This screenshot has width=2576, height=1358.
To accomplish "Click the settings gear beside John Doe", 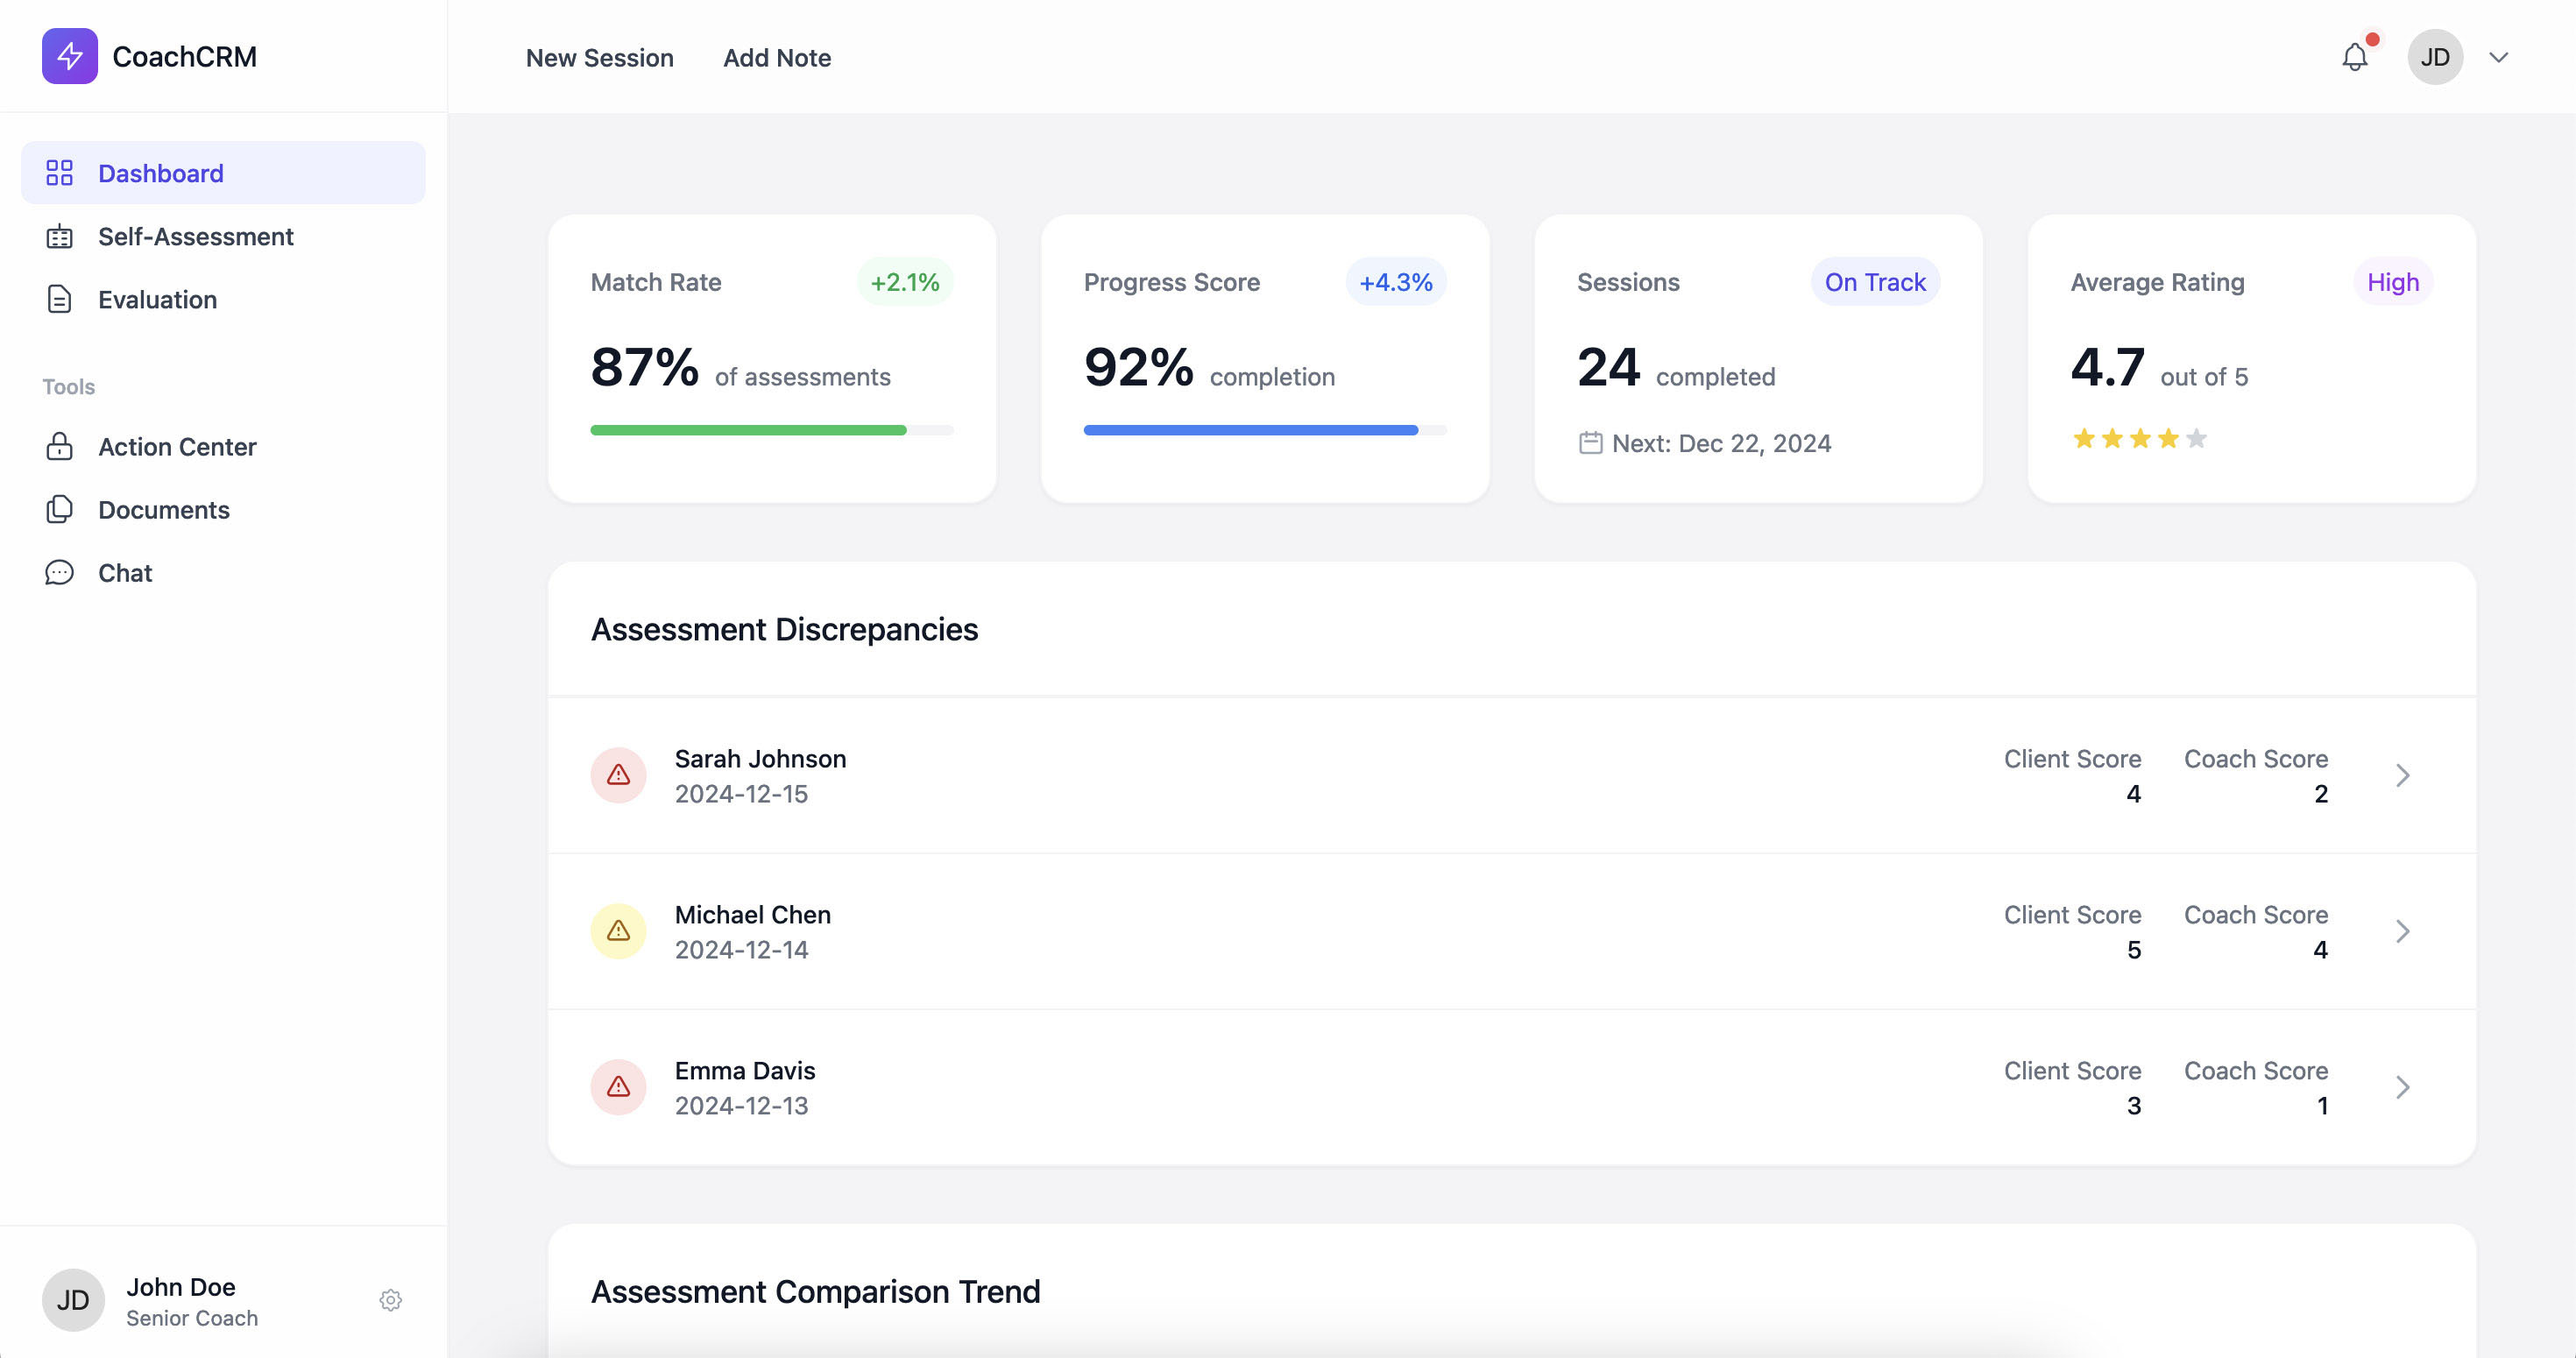I will pyautogui.click(x=390, y=1299).
